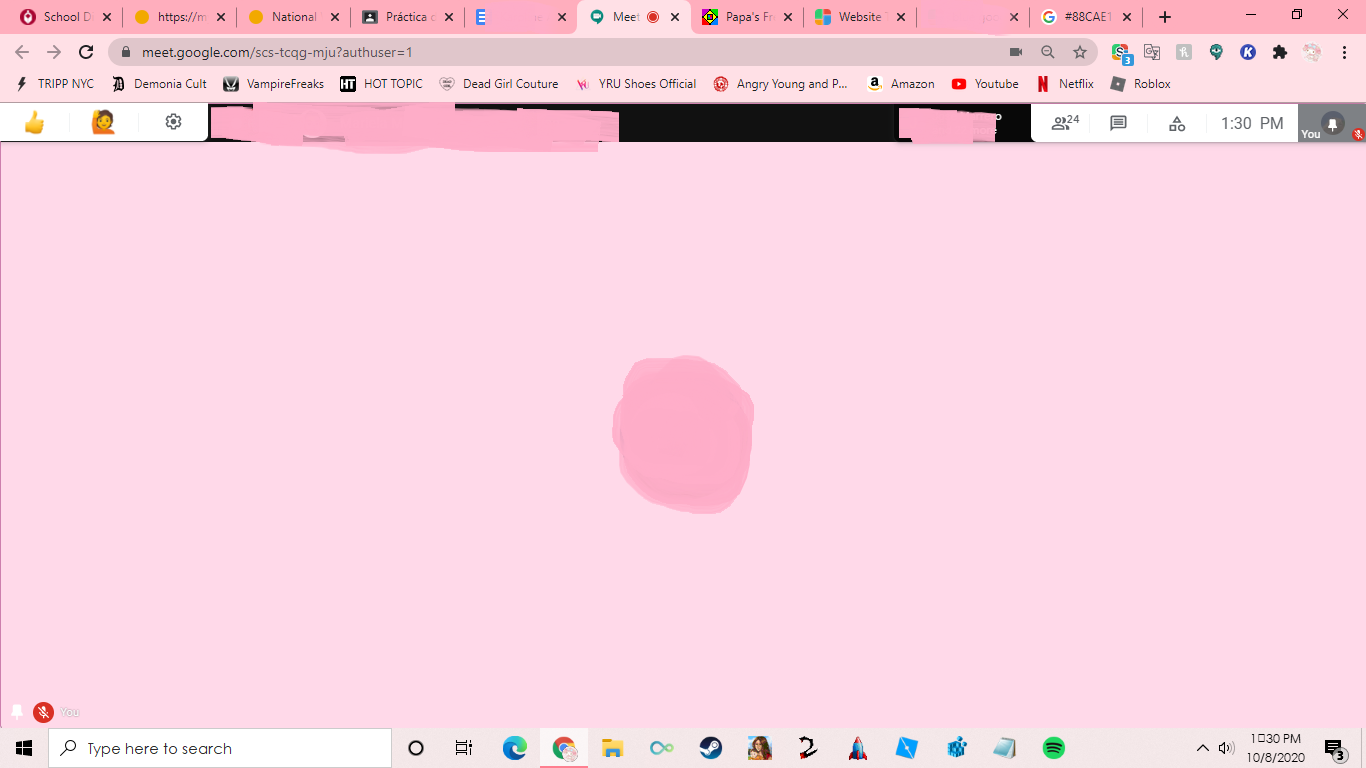The image size is (1366, 768).
Task: Toggle camera permission icon in address bar
Action: [x=1016, y=52]
